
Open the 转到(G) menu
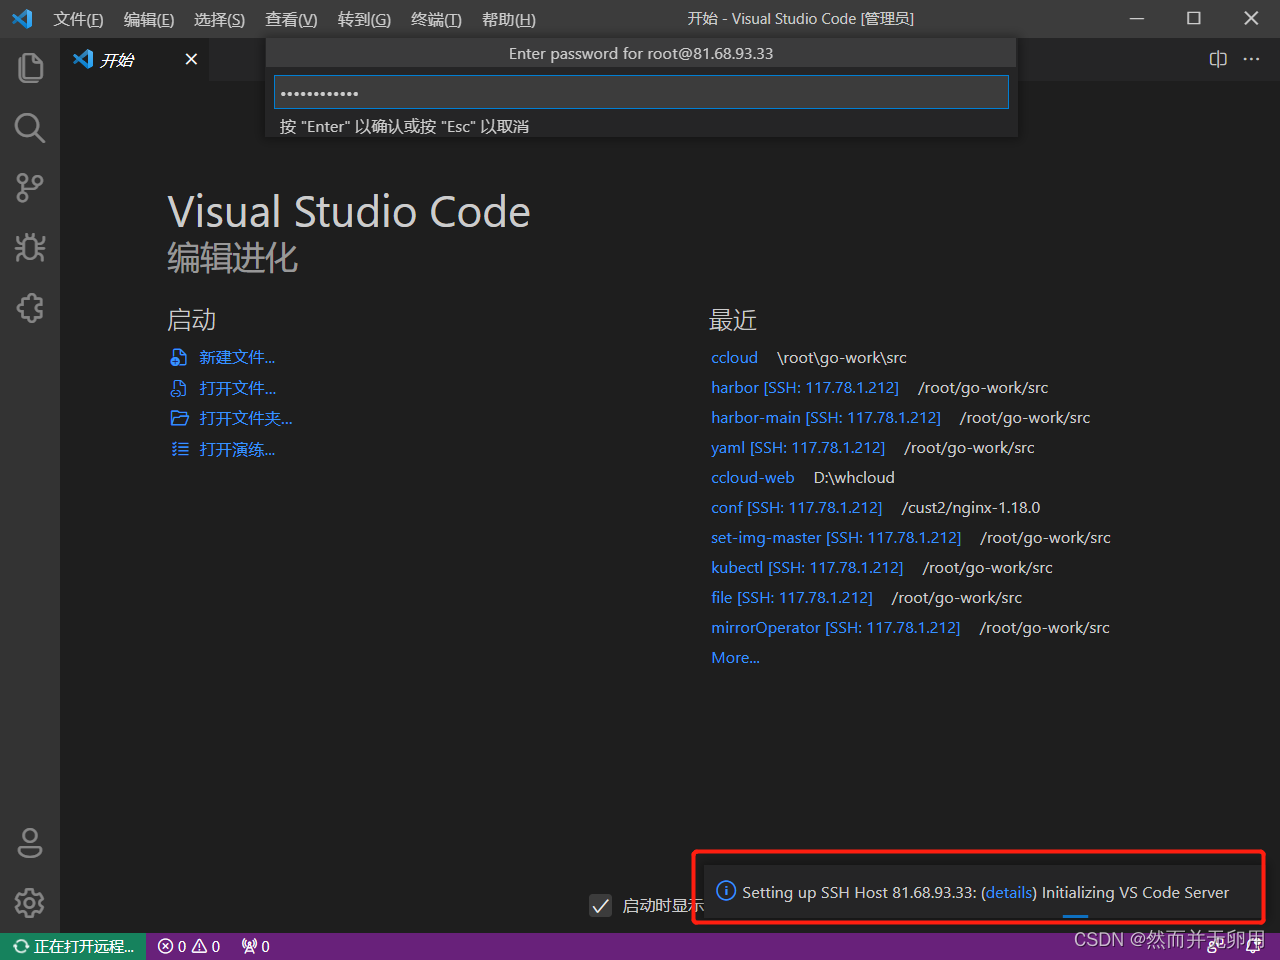(364, 19)
